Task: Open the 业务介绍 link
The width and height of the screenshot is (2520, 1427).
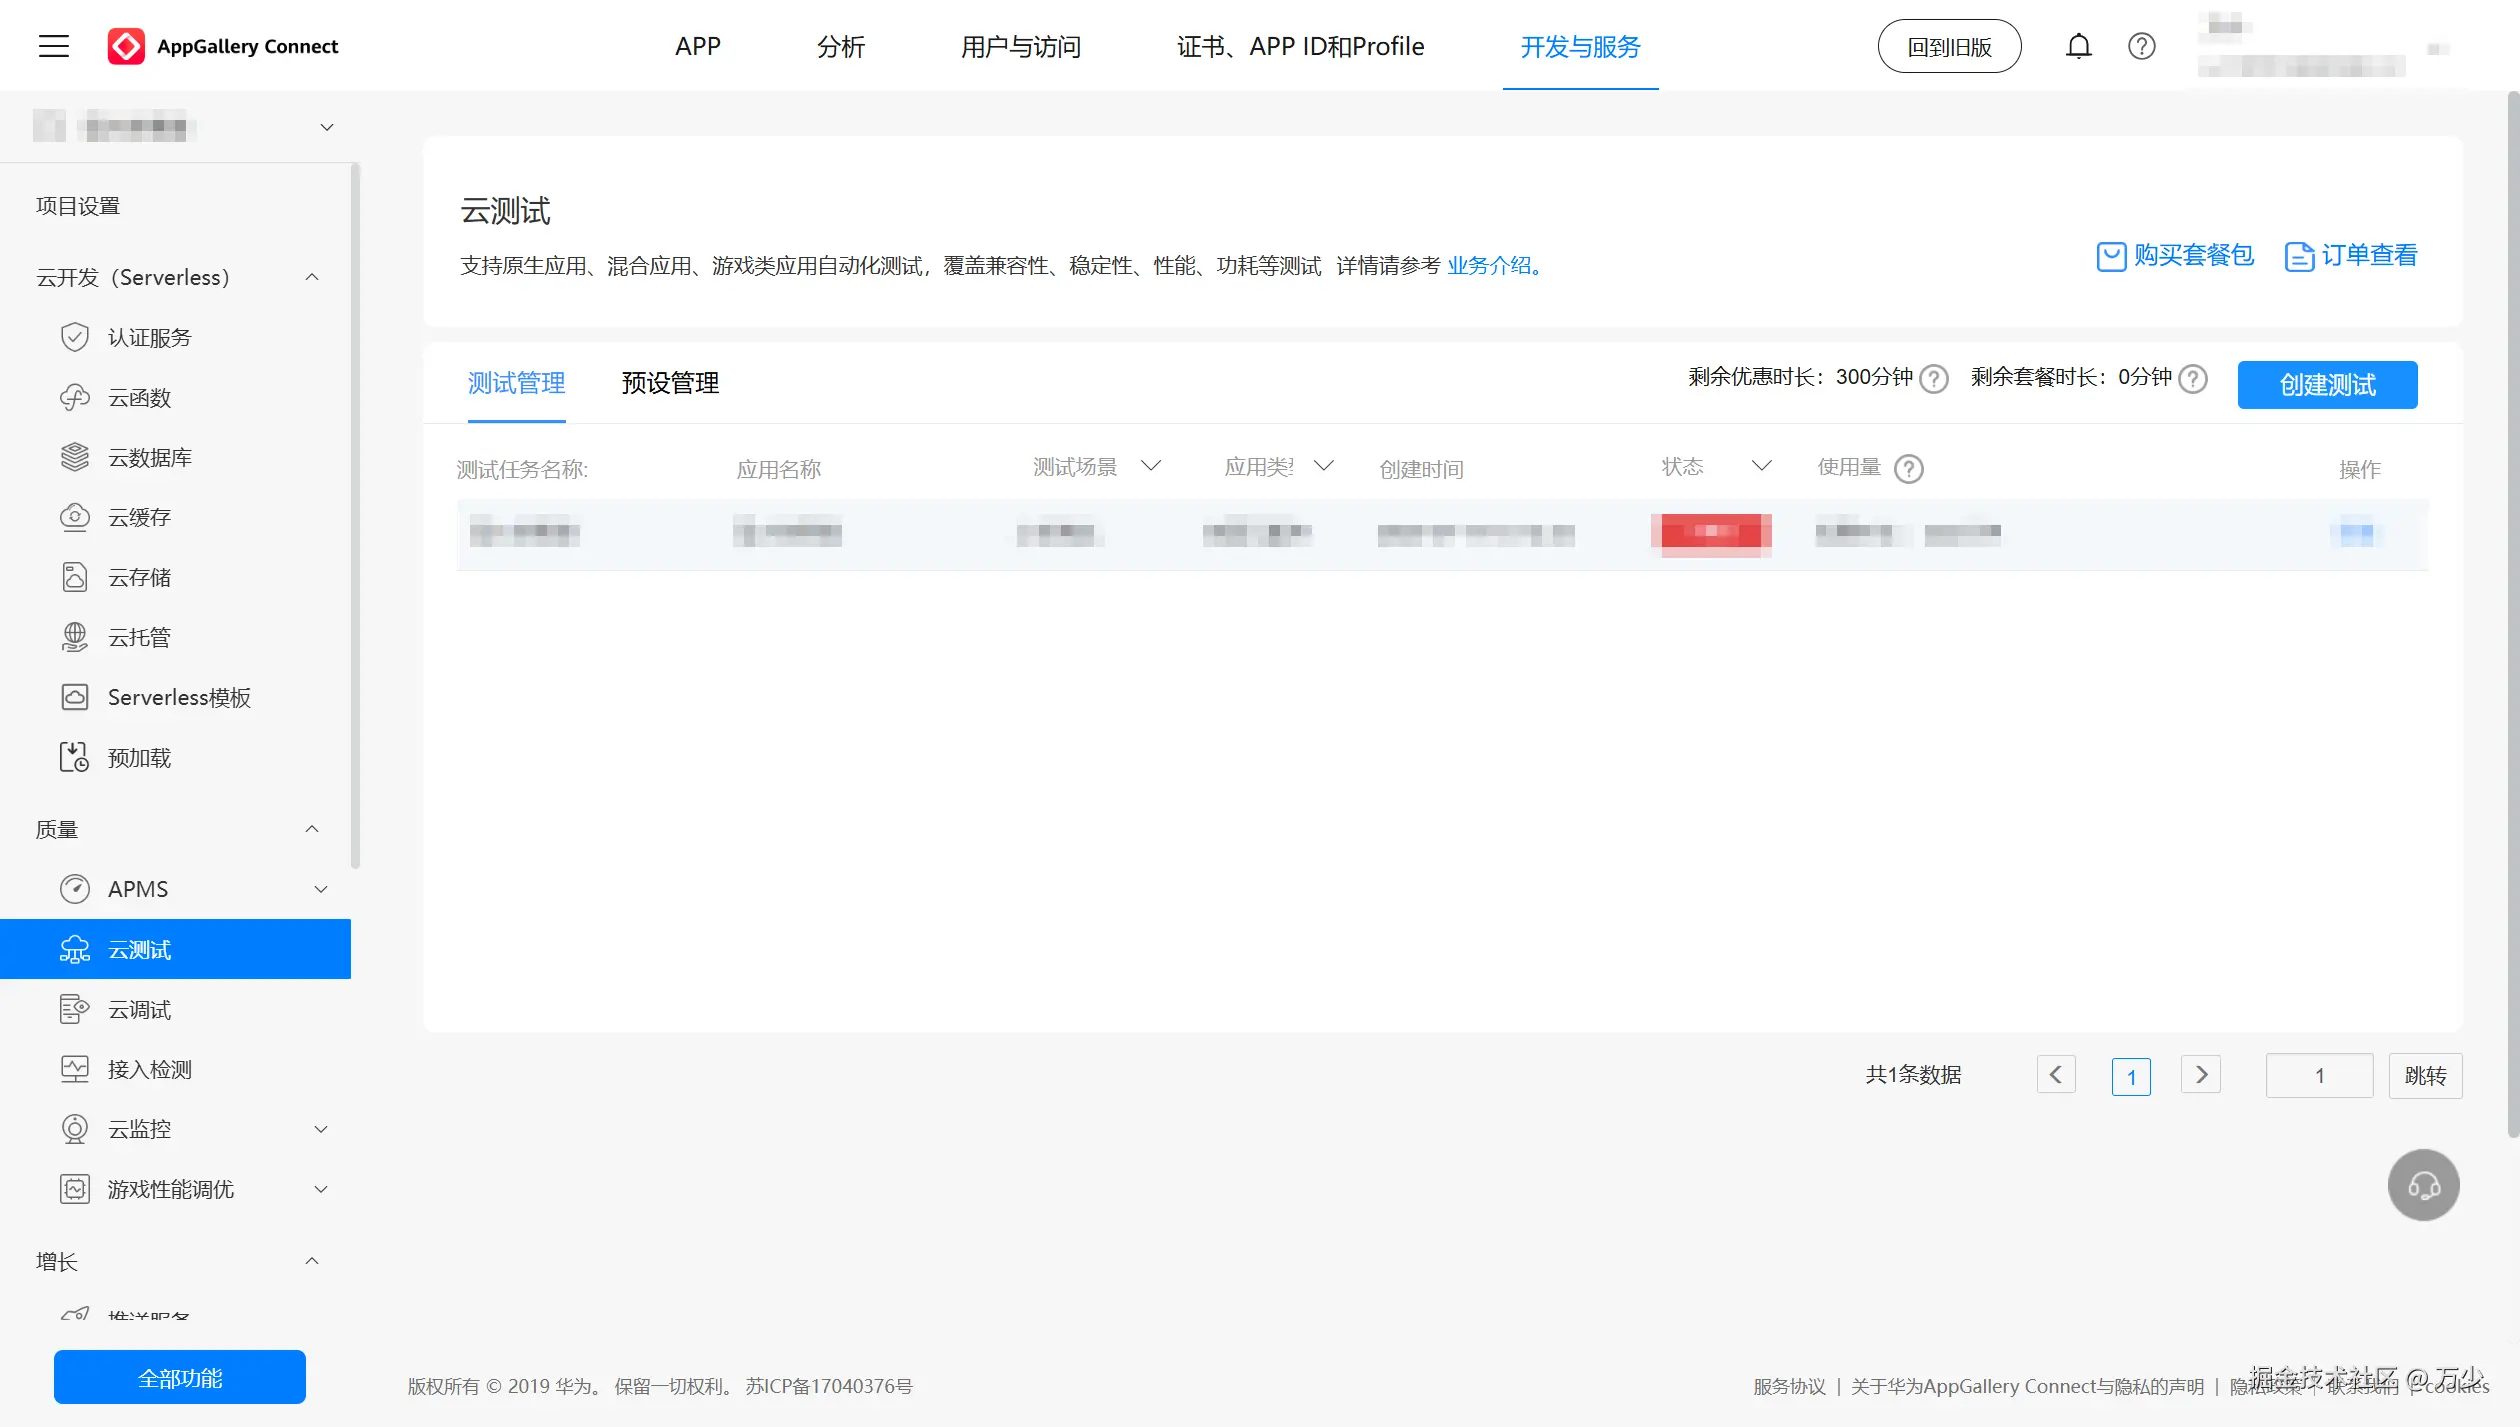Action: [x=1490, y=266]
